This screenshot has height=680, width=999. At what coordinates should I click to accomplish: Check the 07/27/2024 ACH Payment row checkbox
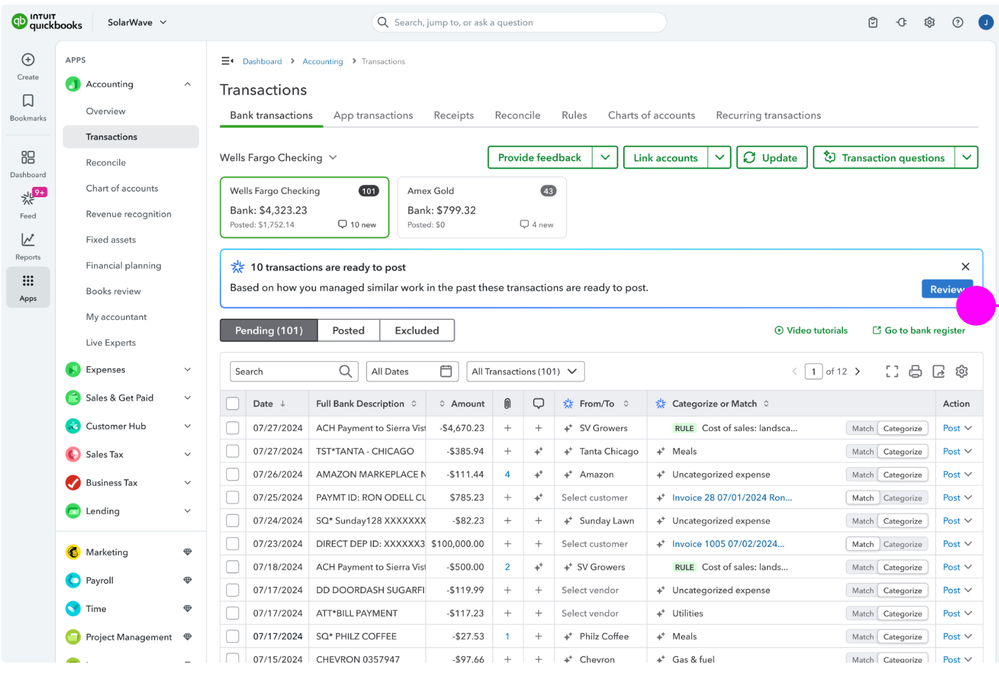pyautogui.click(x=233, y=428)
